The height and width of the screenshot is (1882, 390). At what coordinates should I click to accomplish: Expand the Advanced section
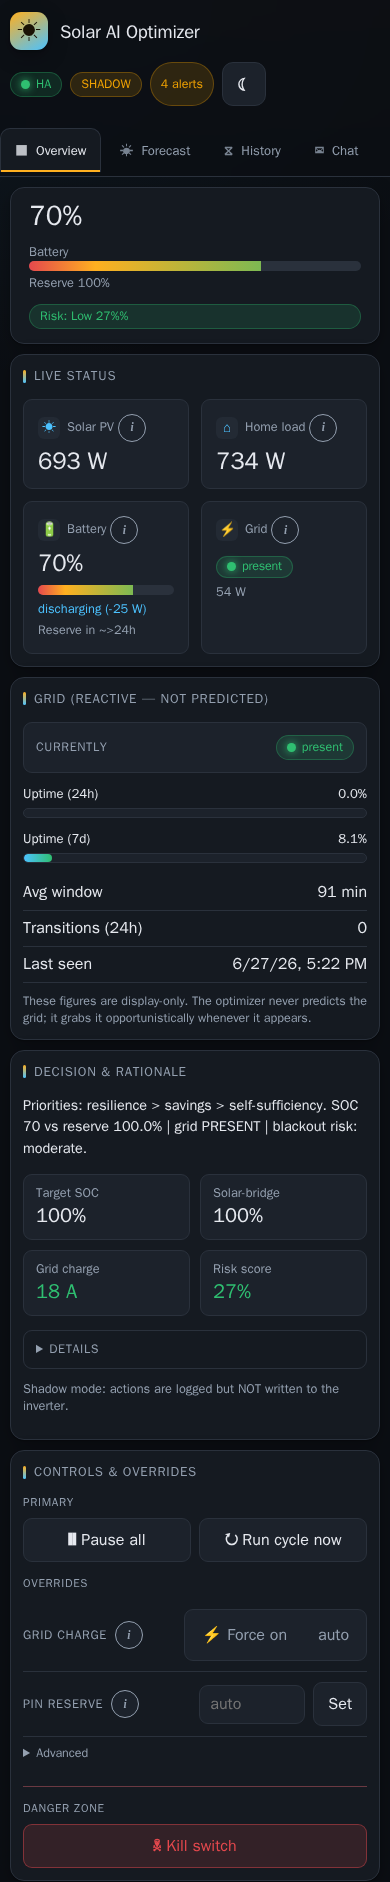point(56,1753)
